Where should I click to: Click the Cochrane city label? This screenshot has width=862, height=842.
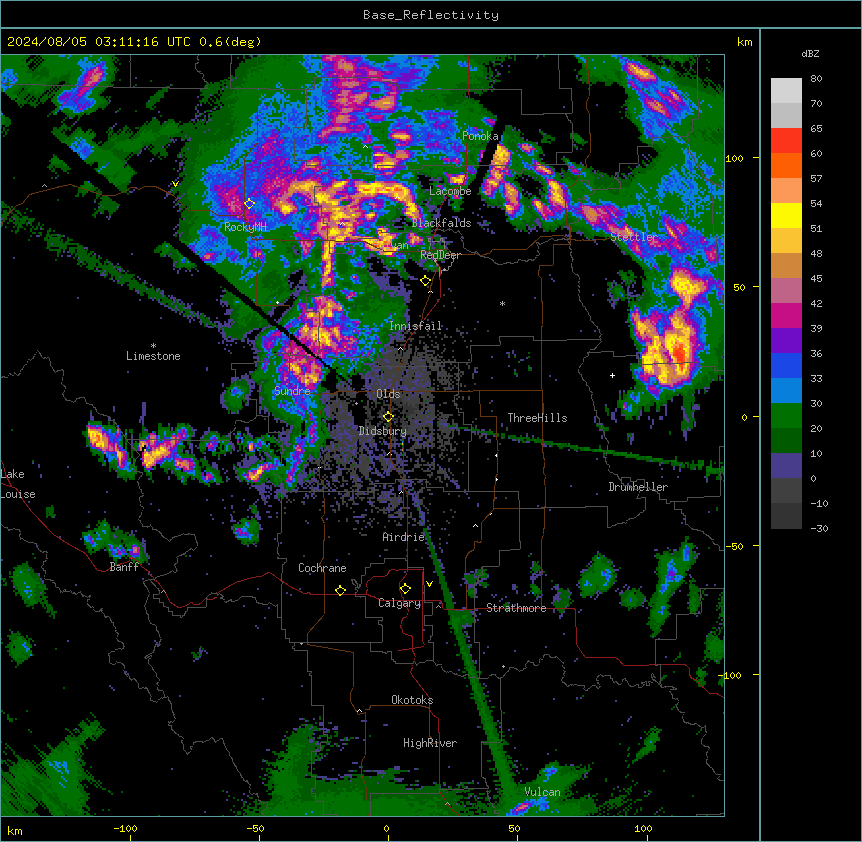click(x=322, y=568)
